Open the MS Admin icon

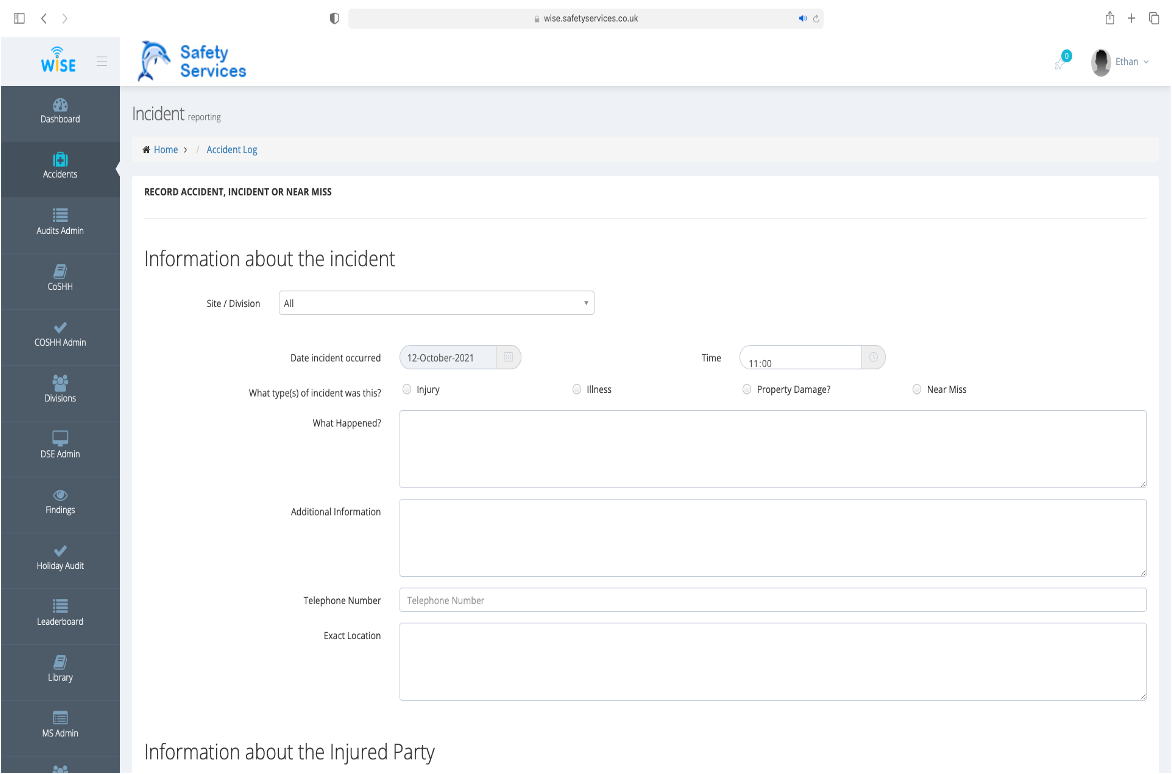click(60, 718)
